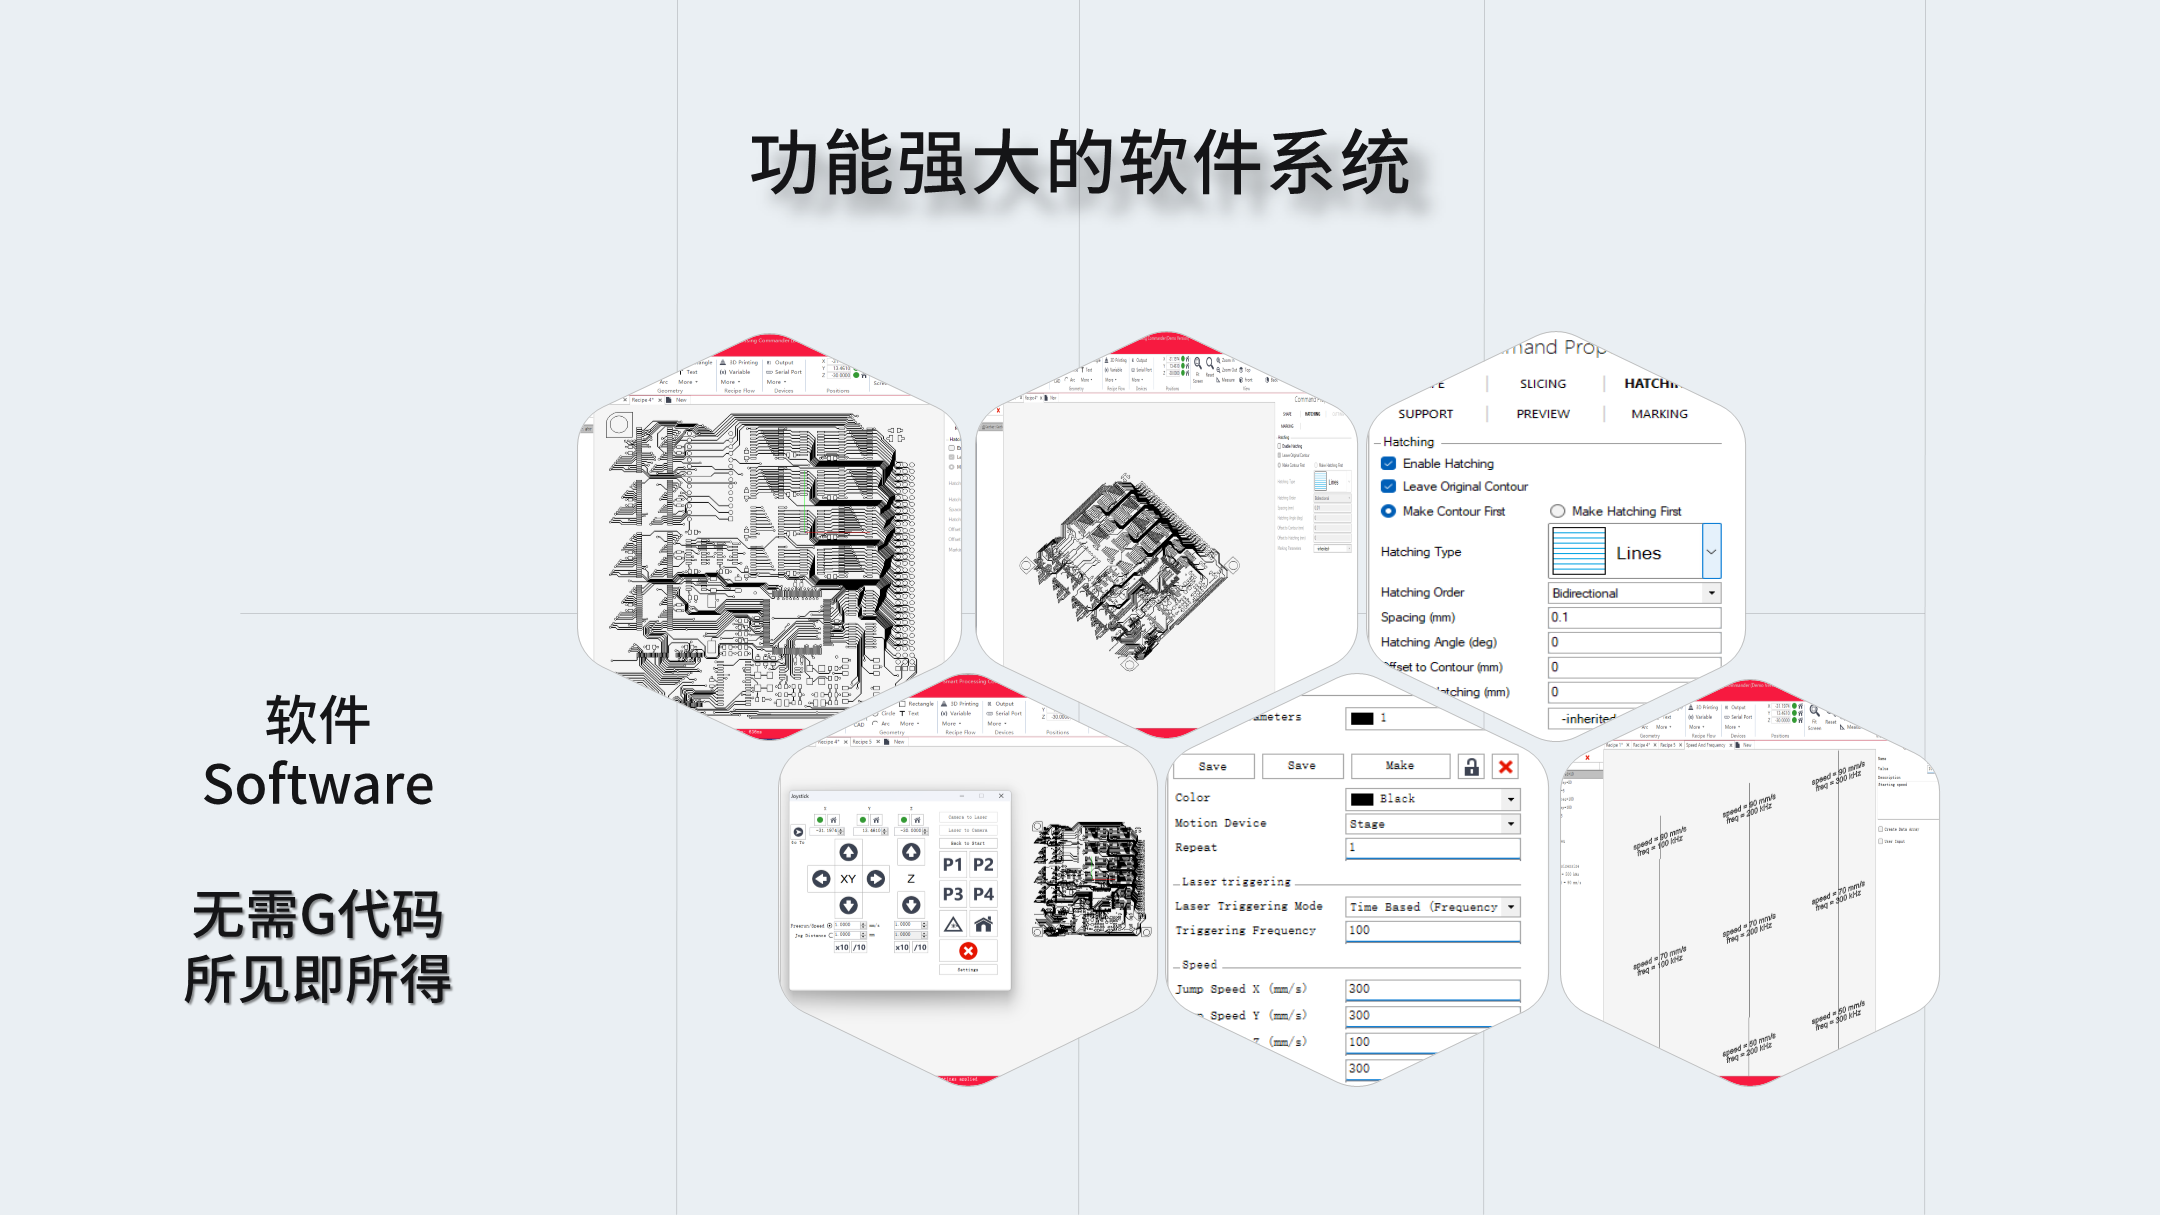Click the Z axis up arrow
Screen dimensions: 2160x1215
[x=911, y=852]
